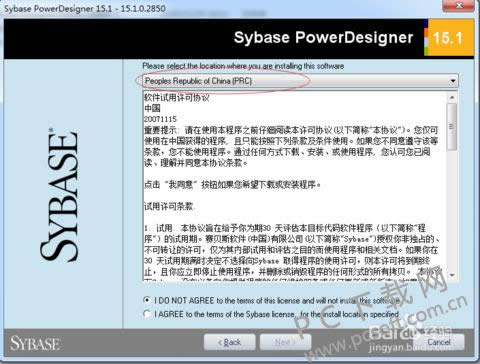Click the 点击 "我同意" instruction line
This screenshot has height=364, width=480.
click(232, 184)
